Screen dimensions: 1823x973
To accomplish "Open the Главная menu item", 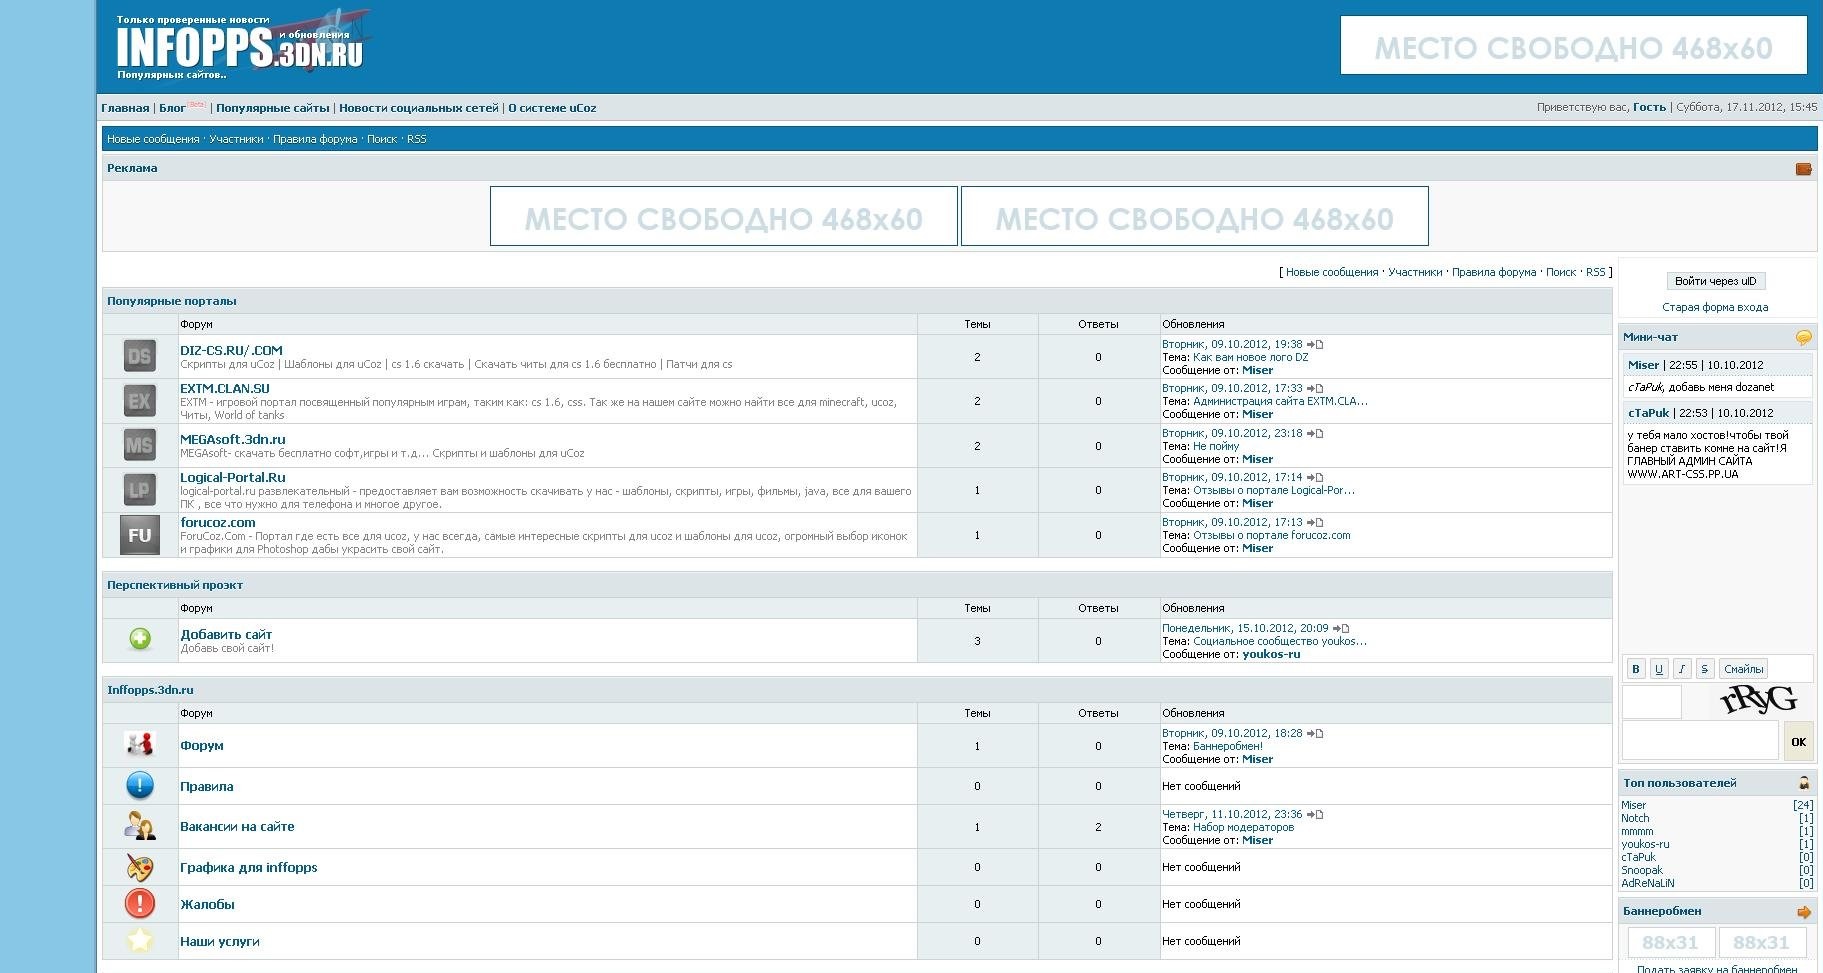I will pos(125,108).
